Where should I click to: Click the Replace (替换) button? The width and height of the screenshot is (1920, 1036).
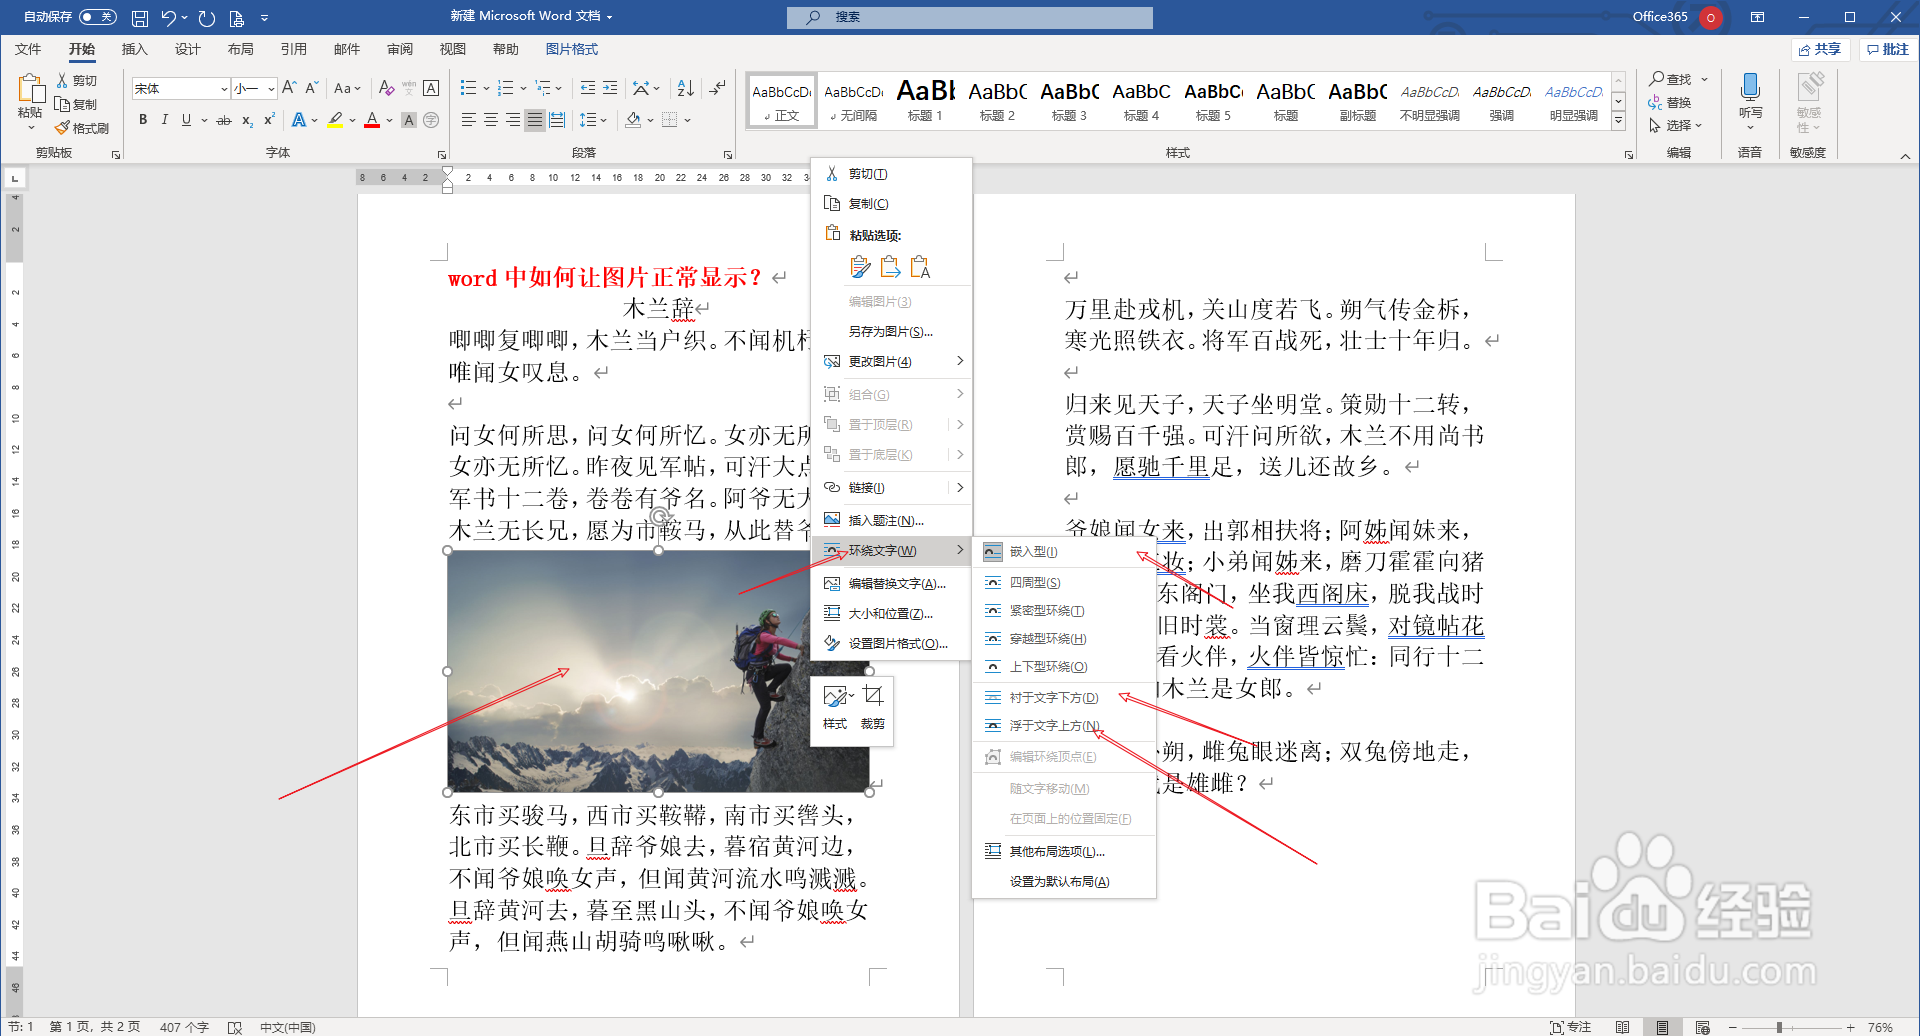click(1670, 102)
